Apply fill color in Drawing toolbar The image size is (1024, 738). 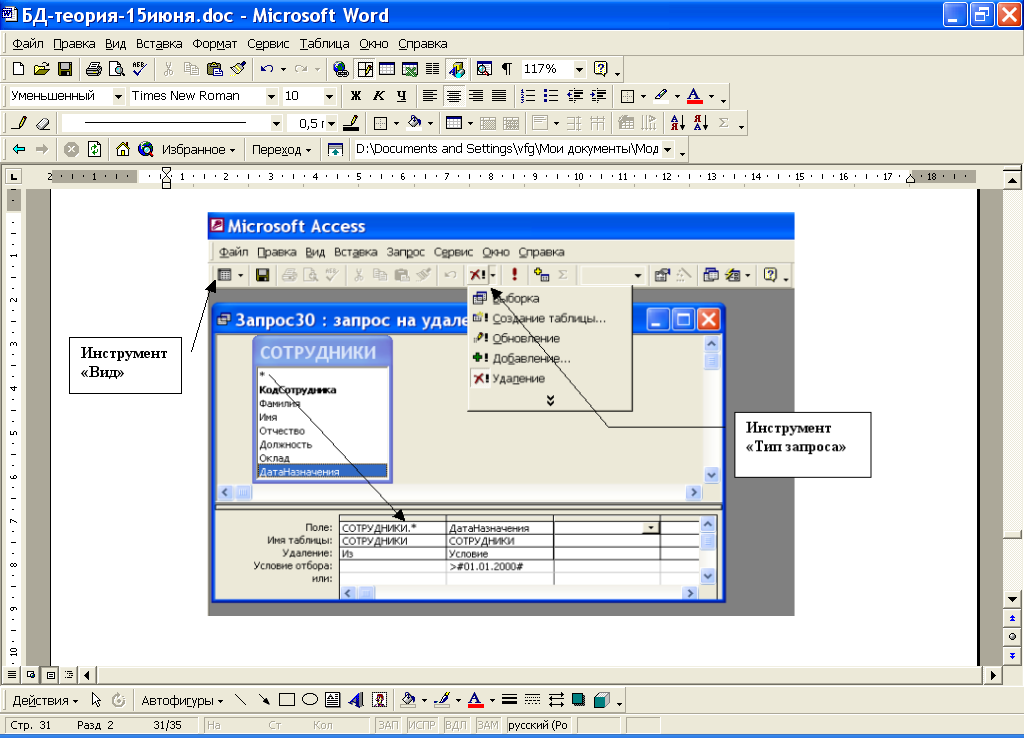coord(408,700)
